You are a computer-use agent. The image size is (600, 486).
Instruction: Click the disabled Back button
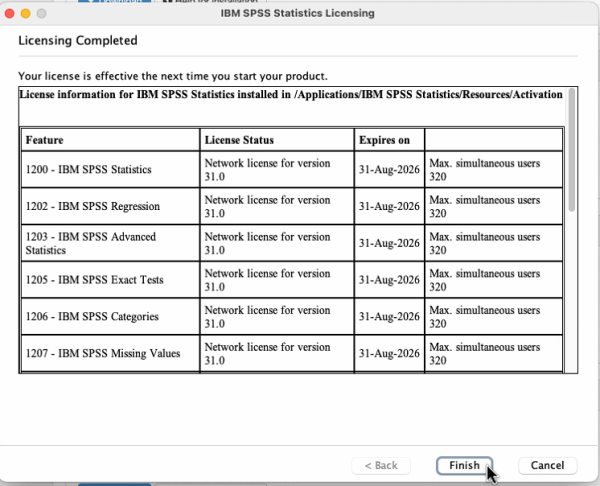381,465
